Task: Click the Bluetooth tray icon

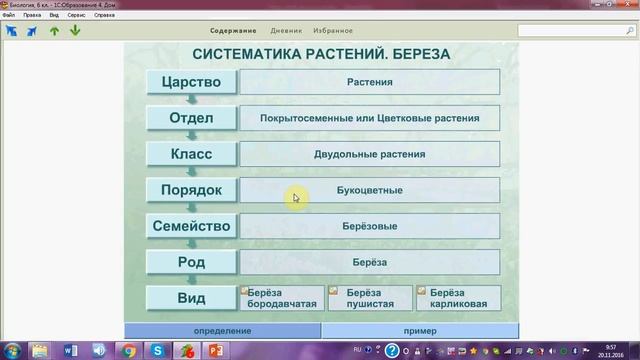Action: coord(575,351)
